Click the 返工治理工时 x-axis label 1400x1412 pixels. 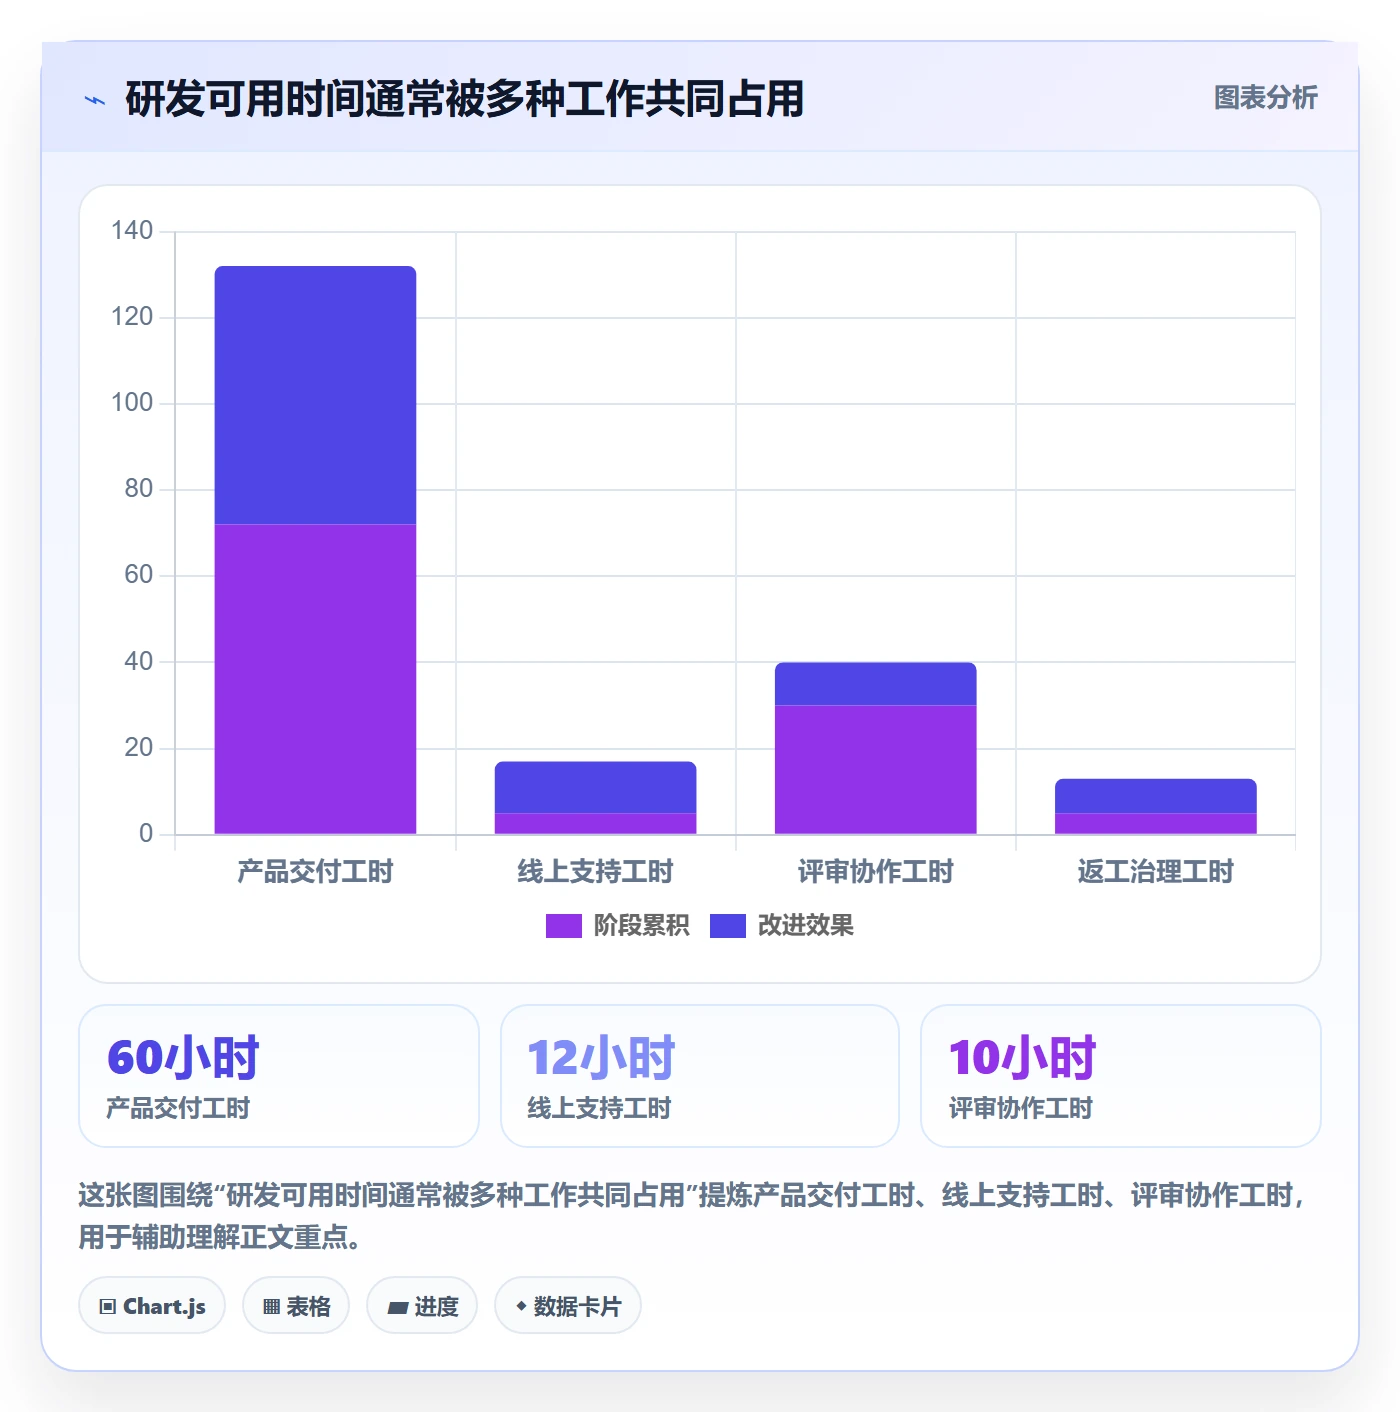[1155, 872]
